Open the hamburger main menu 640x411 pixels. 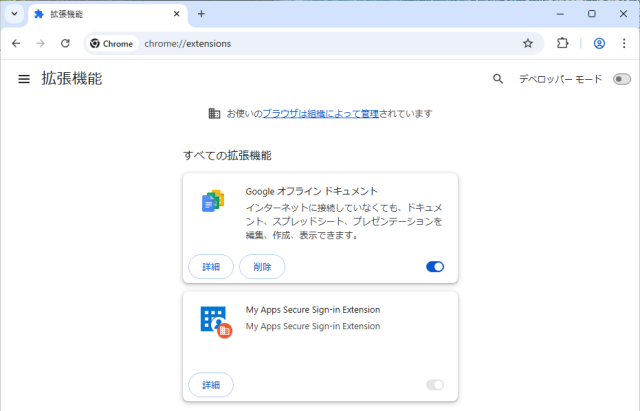click(24, 79)
